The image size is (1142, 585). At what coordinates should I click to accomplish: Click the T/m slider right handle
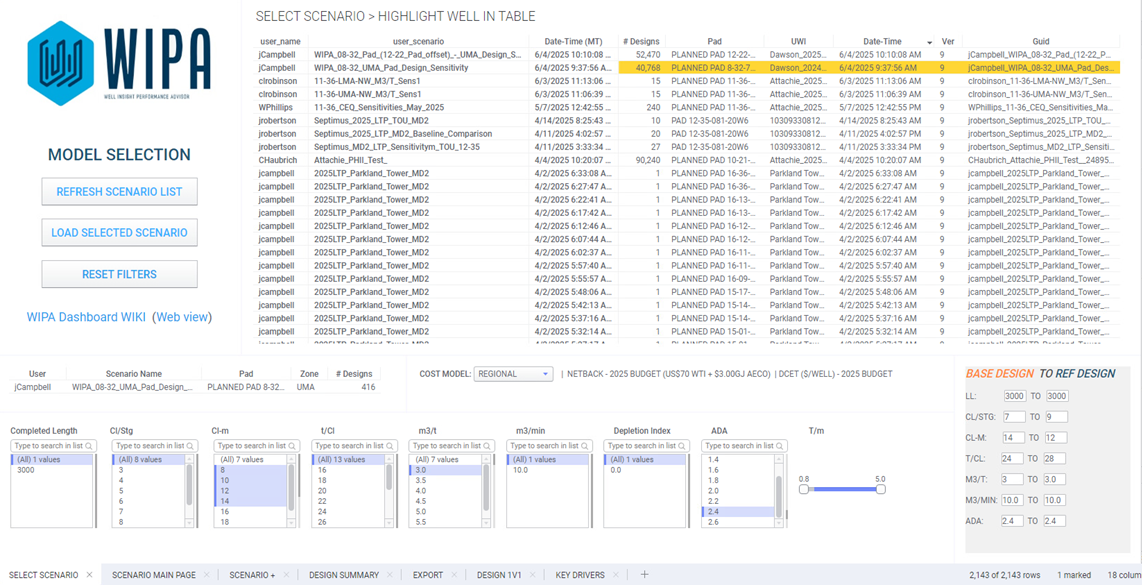tap(880, 489)
